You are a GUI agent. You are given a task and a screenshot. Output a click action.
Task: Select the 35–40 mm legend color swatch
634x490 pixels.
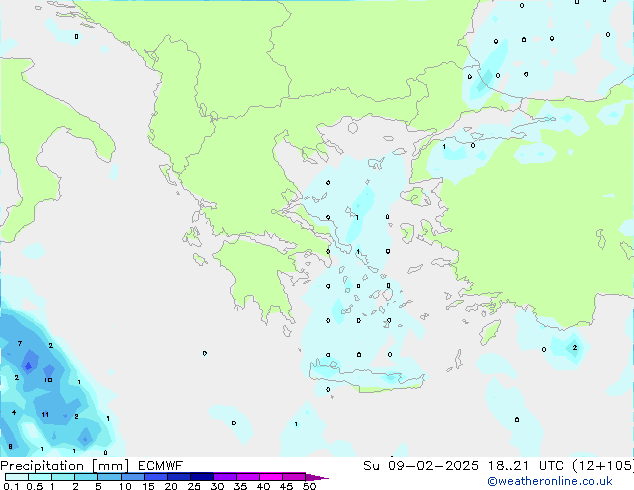pyautogui.click(x=247, y=477)
